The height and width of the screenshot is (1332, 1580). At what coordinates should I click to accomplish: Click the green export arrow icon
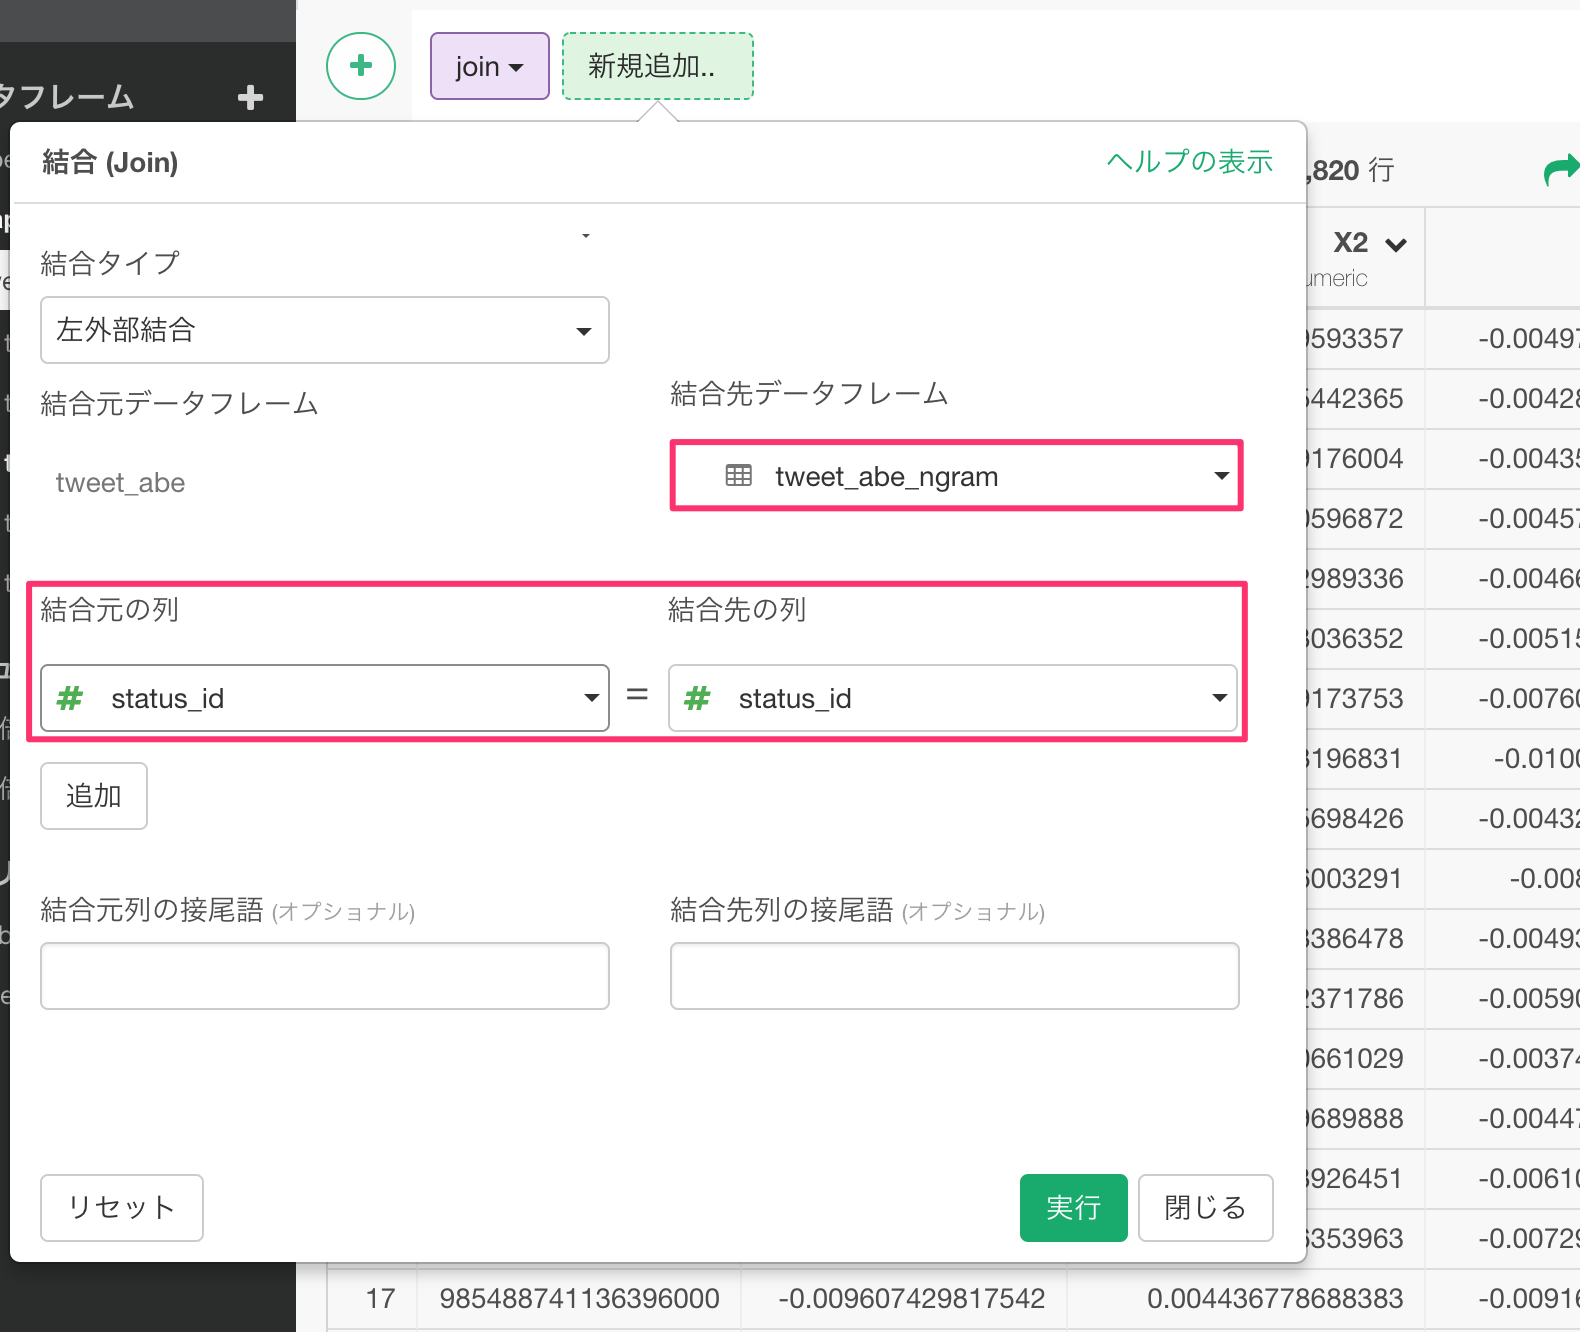tap(1562, 170)
